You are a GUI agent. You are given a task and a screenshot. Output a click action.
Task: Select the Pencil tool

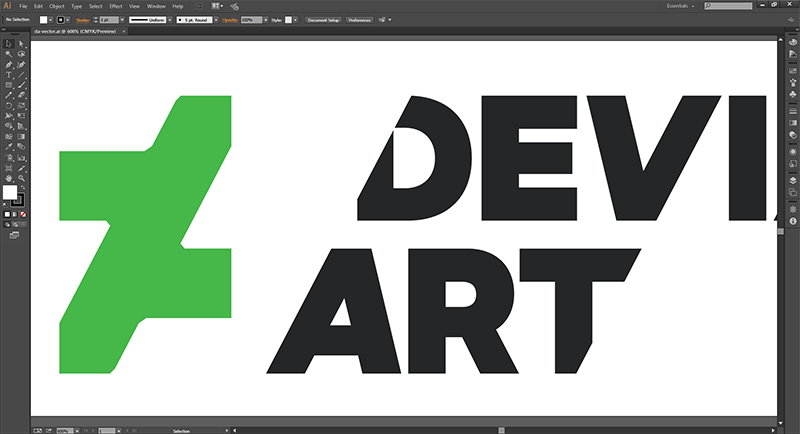coord(9,95)
